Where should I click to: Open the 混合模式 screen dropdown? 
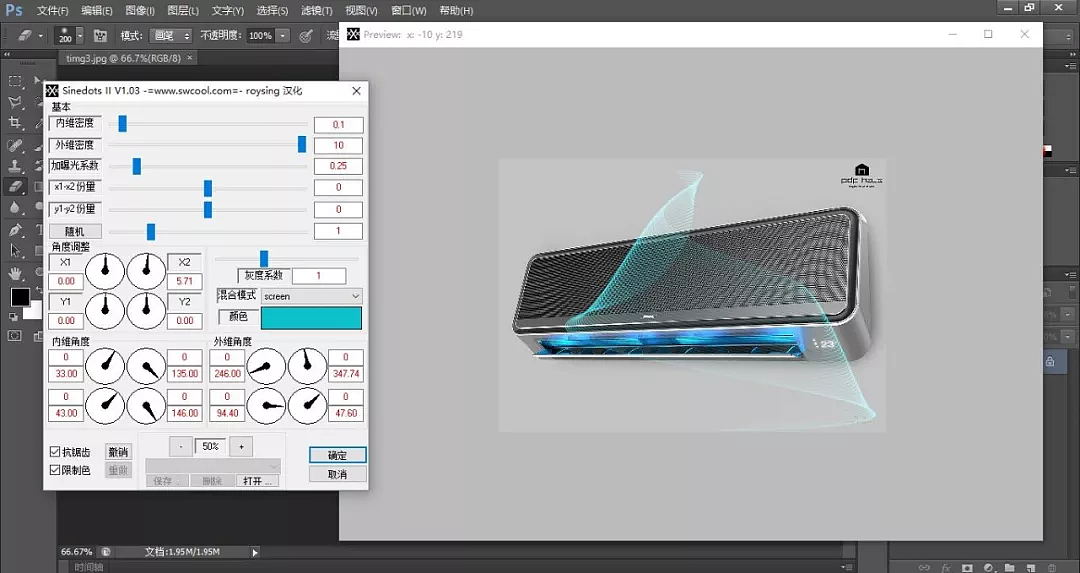pos(311,296)
